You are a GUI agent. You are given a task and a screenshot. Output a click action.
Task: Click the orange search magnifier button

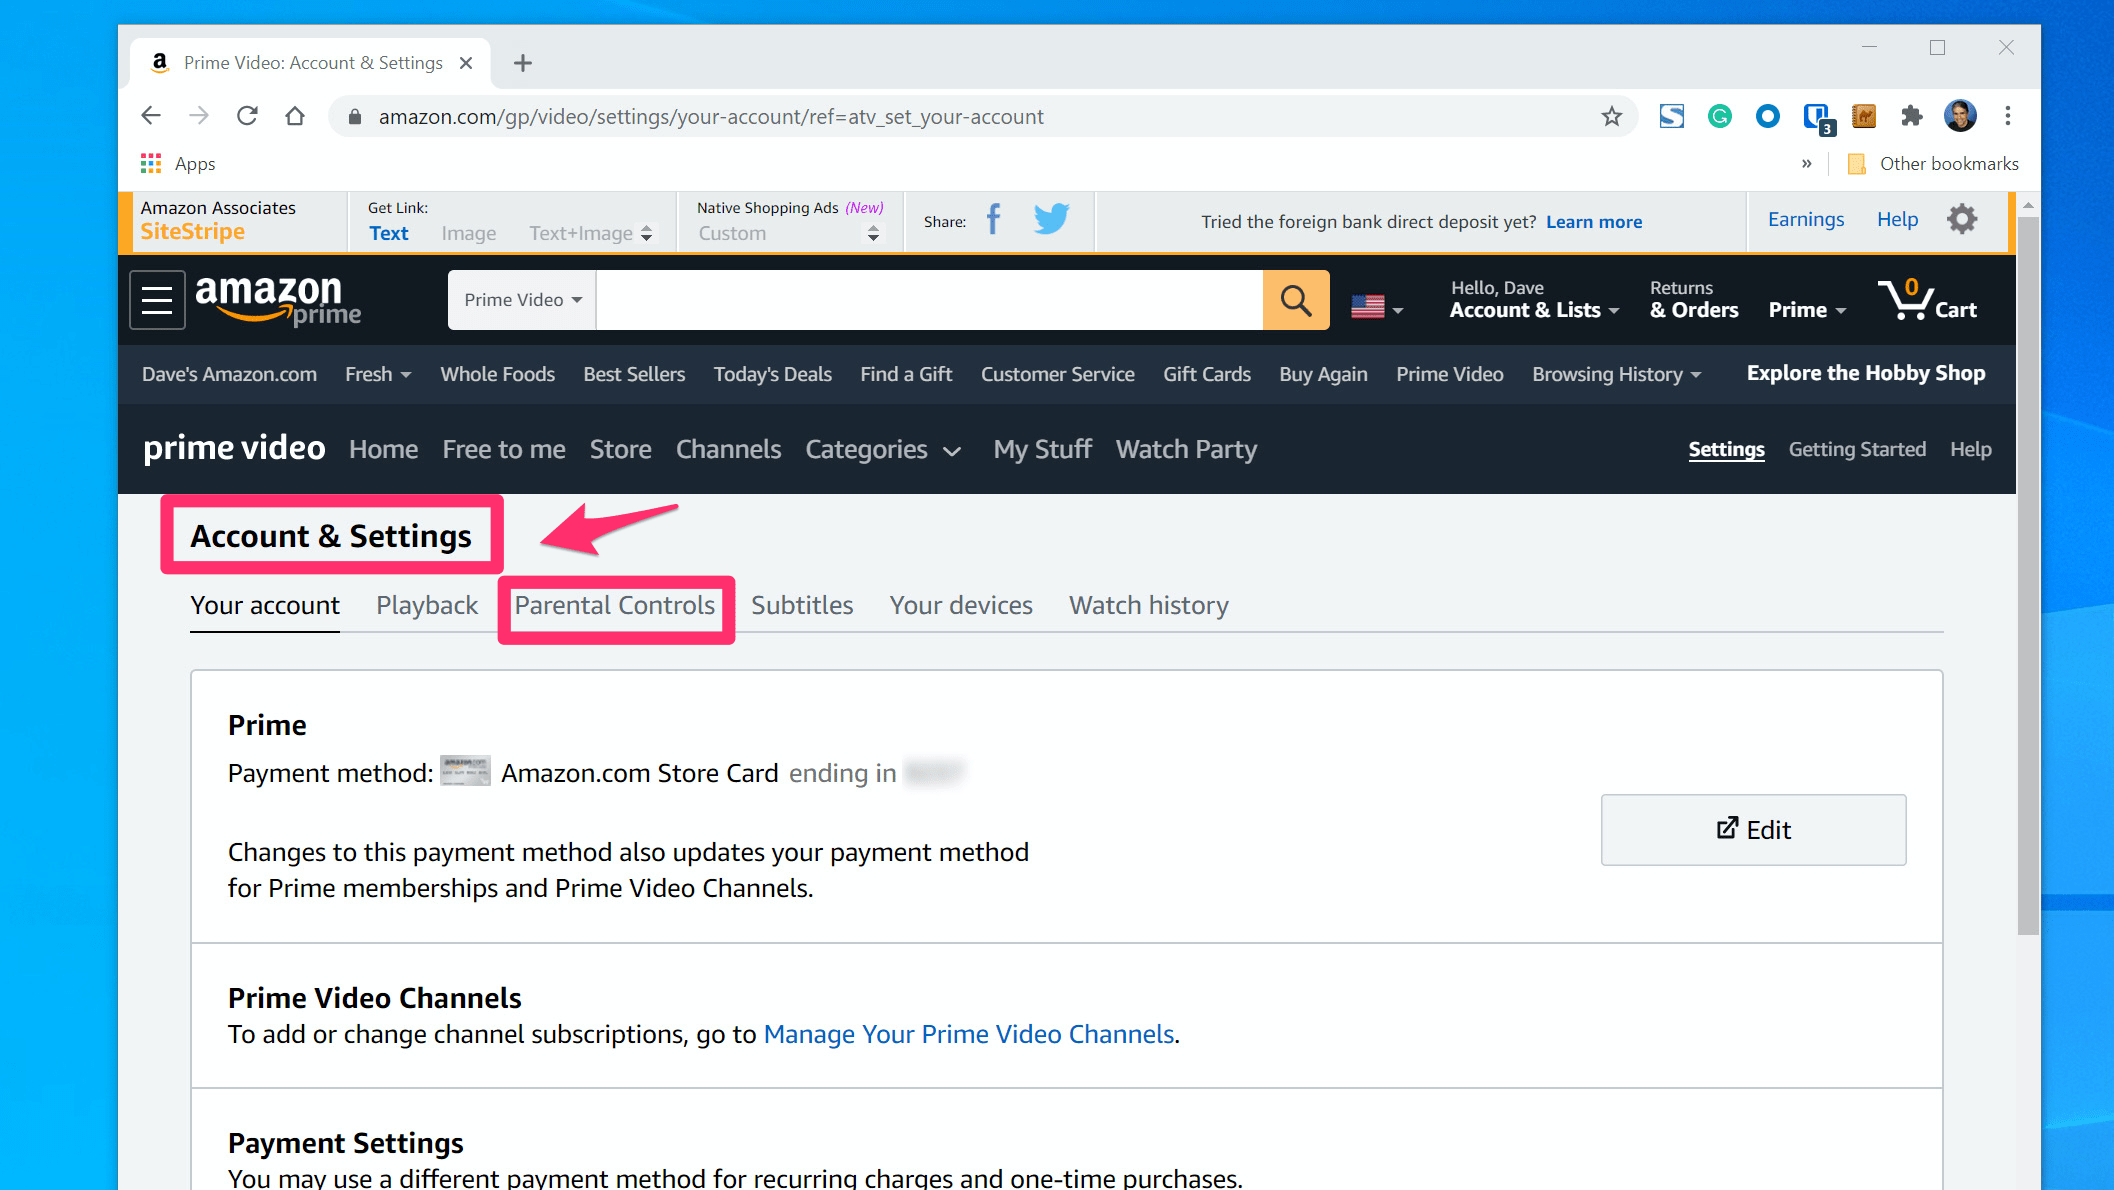point(1295,300)
